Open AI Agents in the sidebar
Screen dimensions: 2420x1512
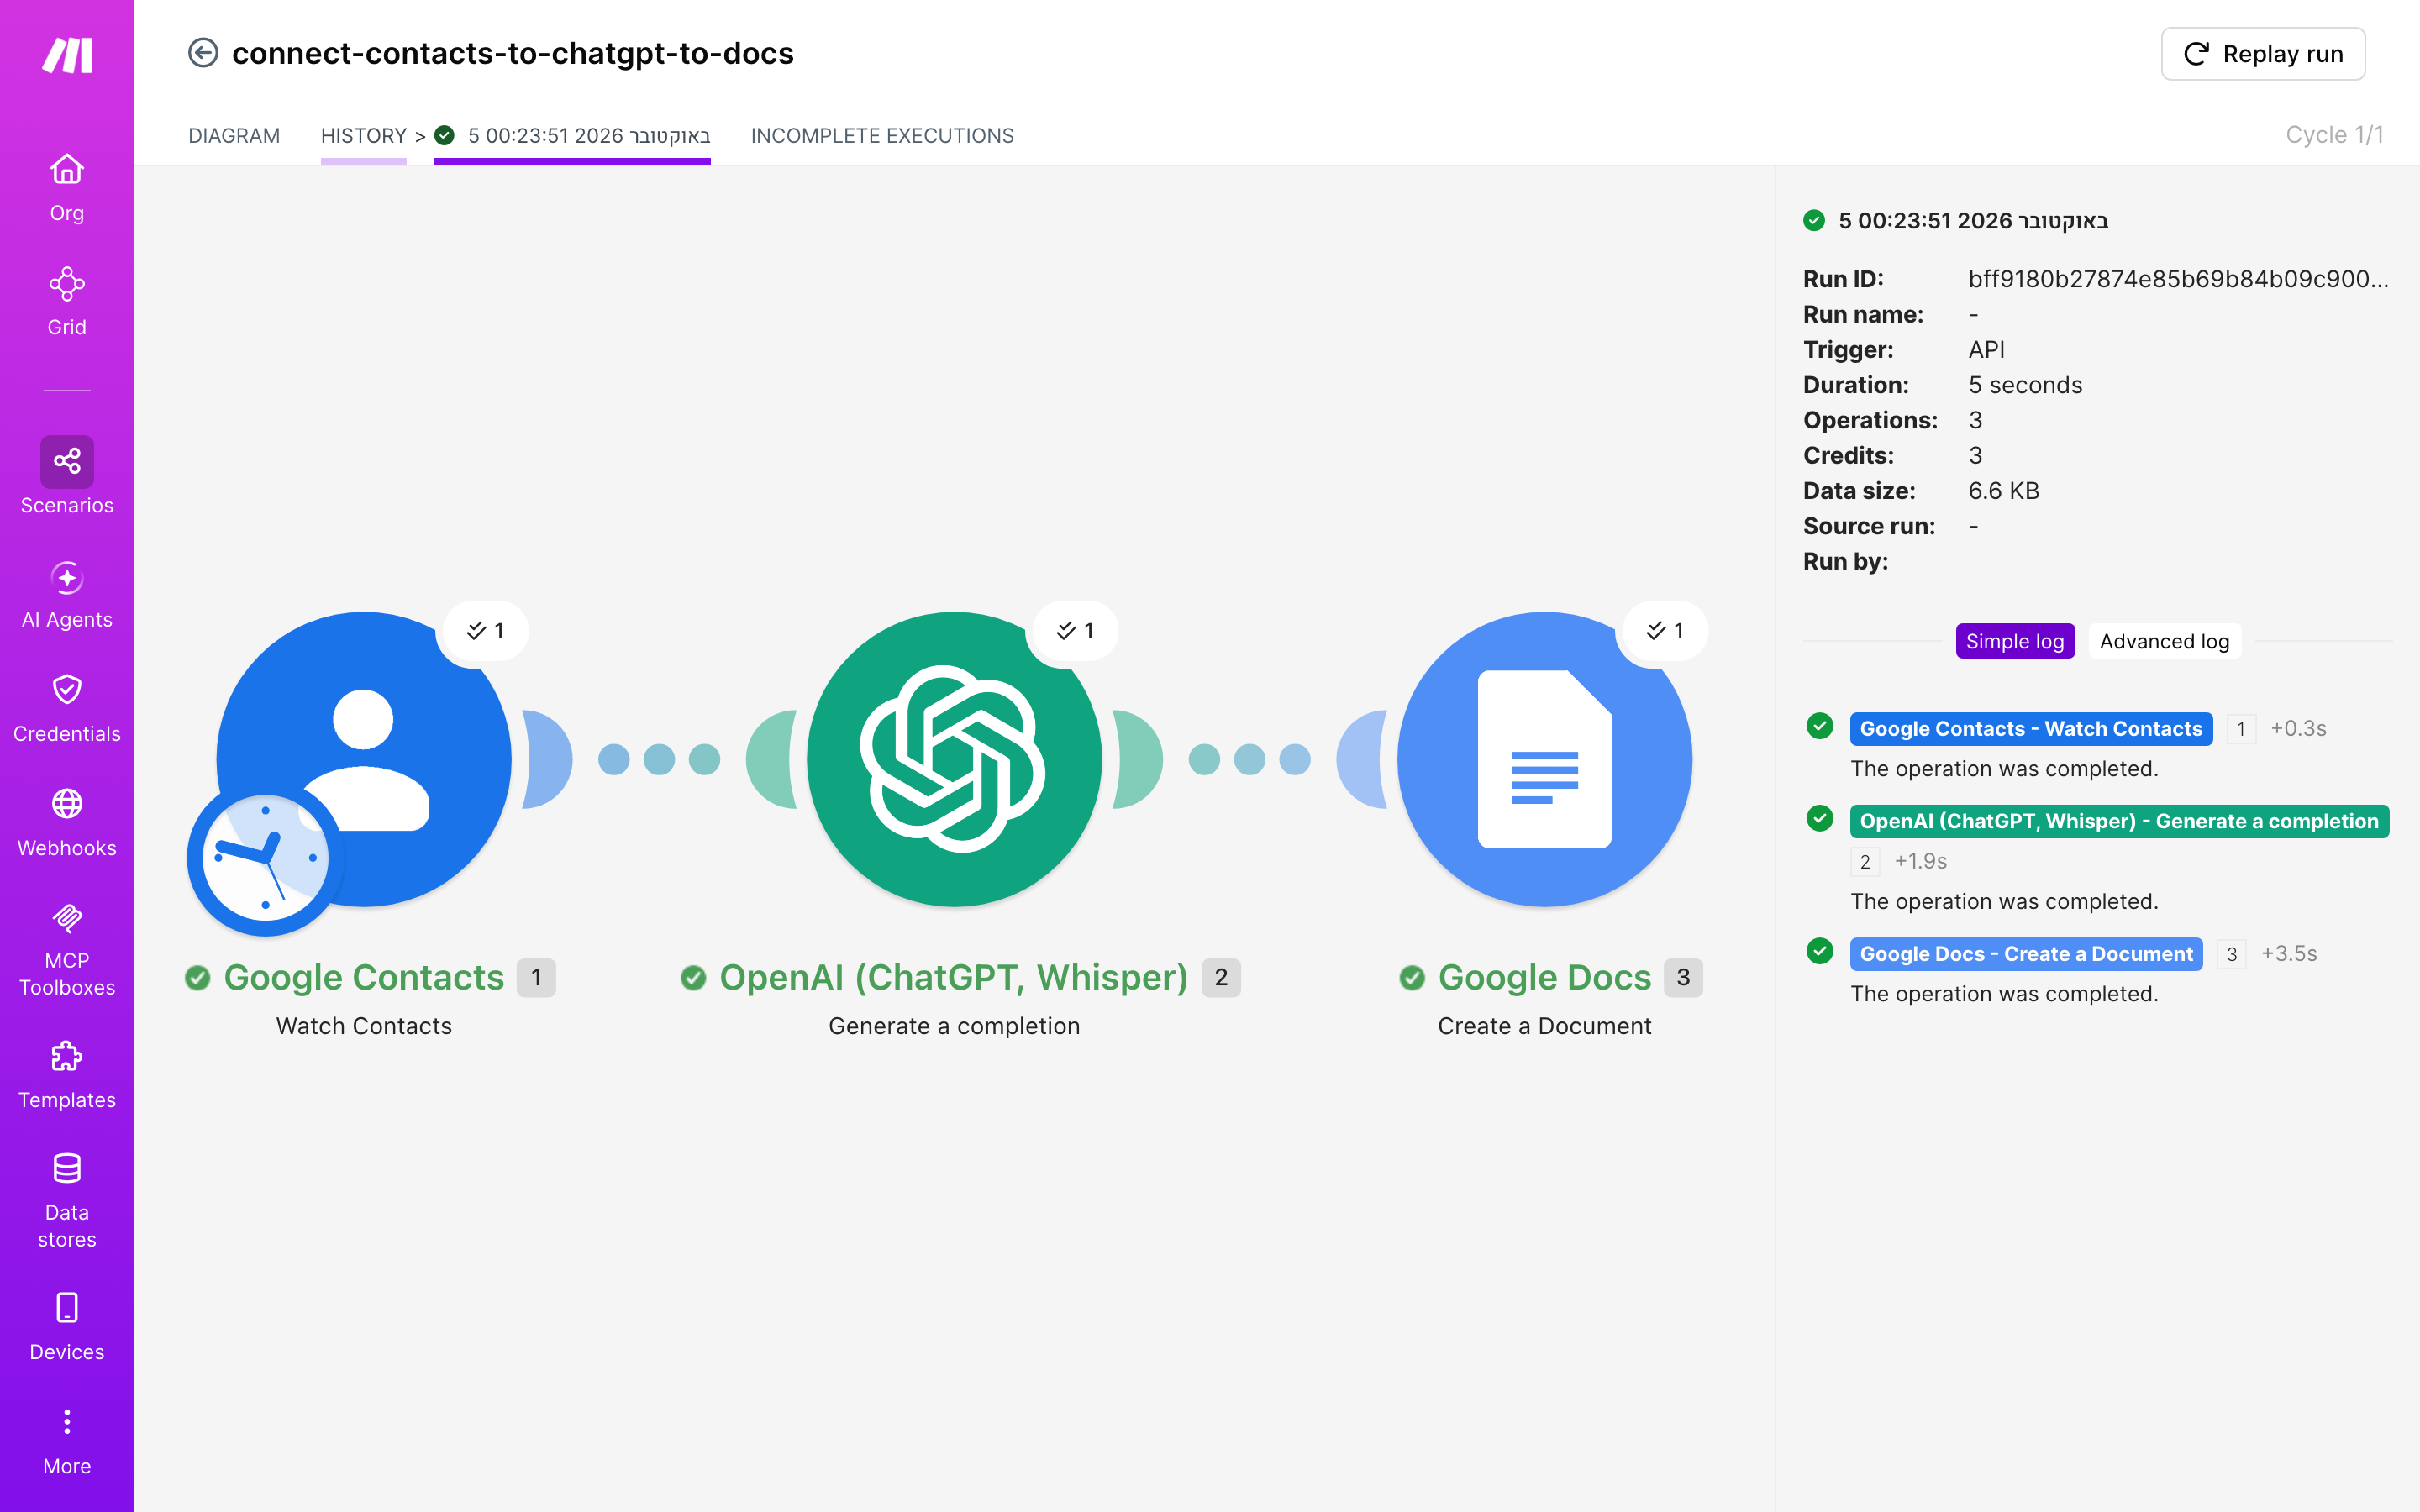click(67, 594)
